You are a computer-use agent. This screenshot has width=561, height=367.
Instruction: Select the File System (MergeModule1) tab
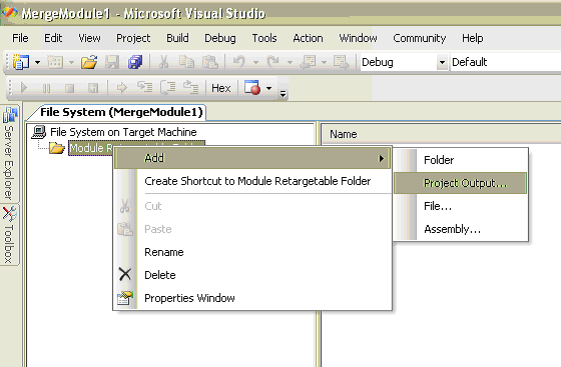(x=121, y=112)
